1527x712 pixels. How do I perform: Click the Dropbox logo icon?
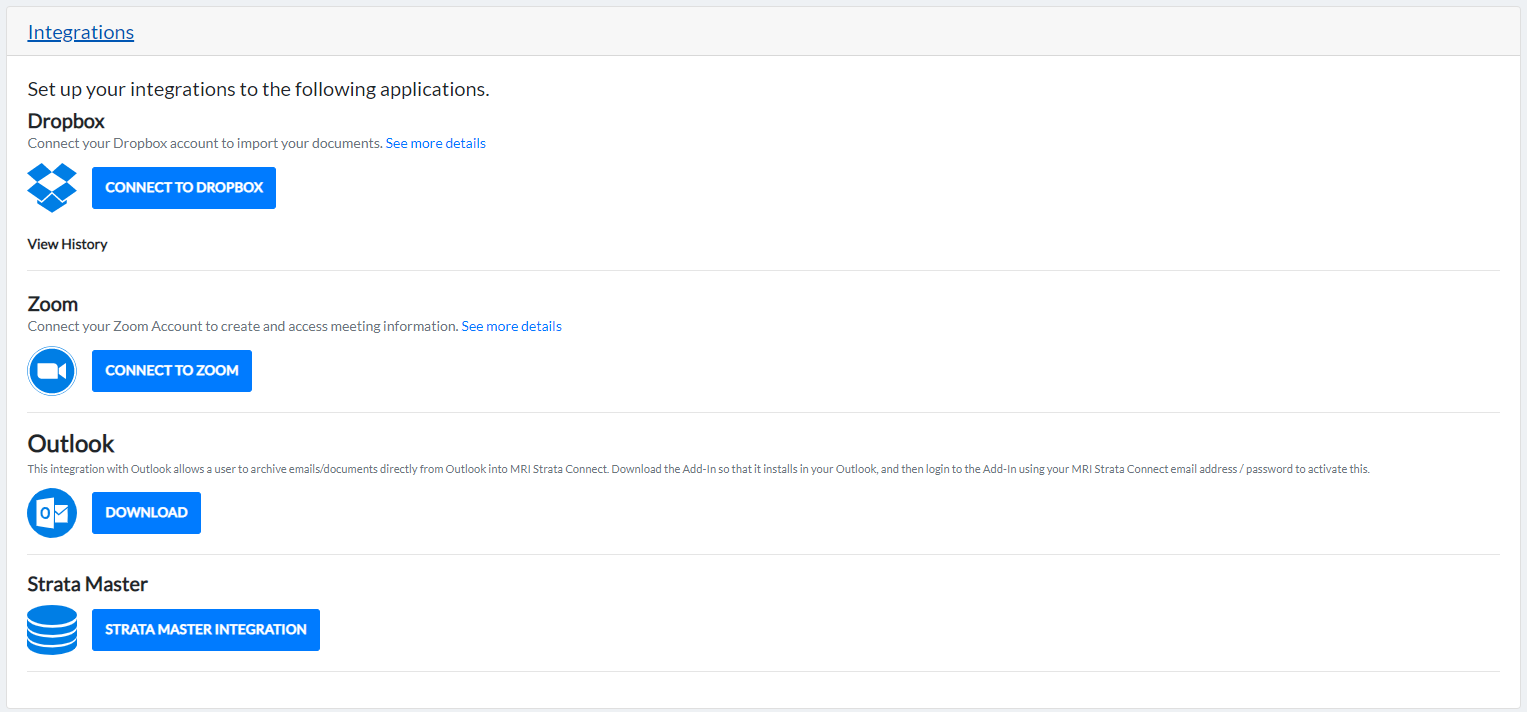click(52, 187)
